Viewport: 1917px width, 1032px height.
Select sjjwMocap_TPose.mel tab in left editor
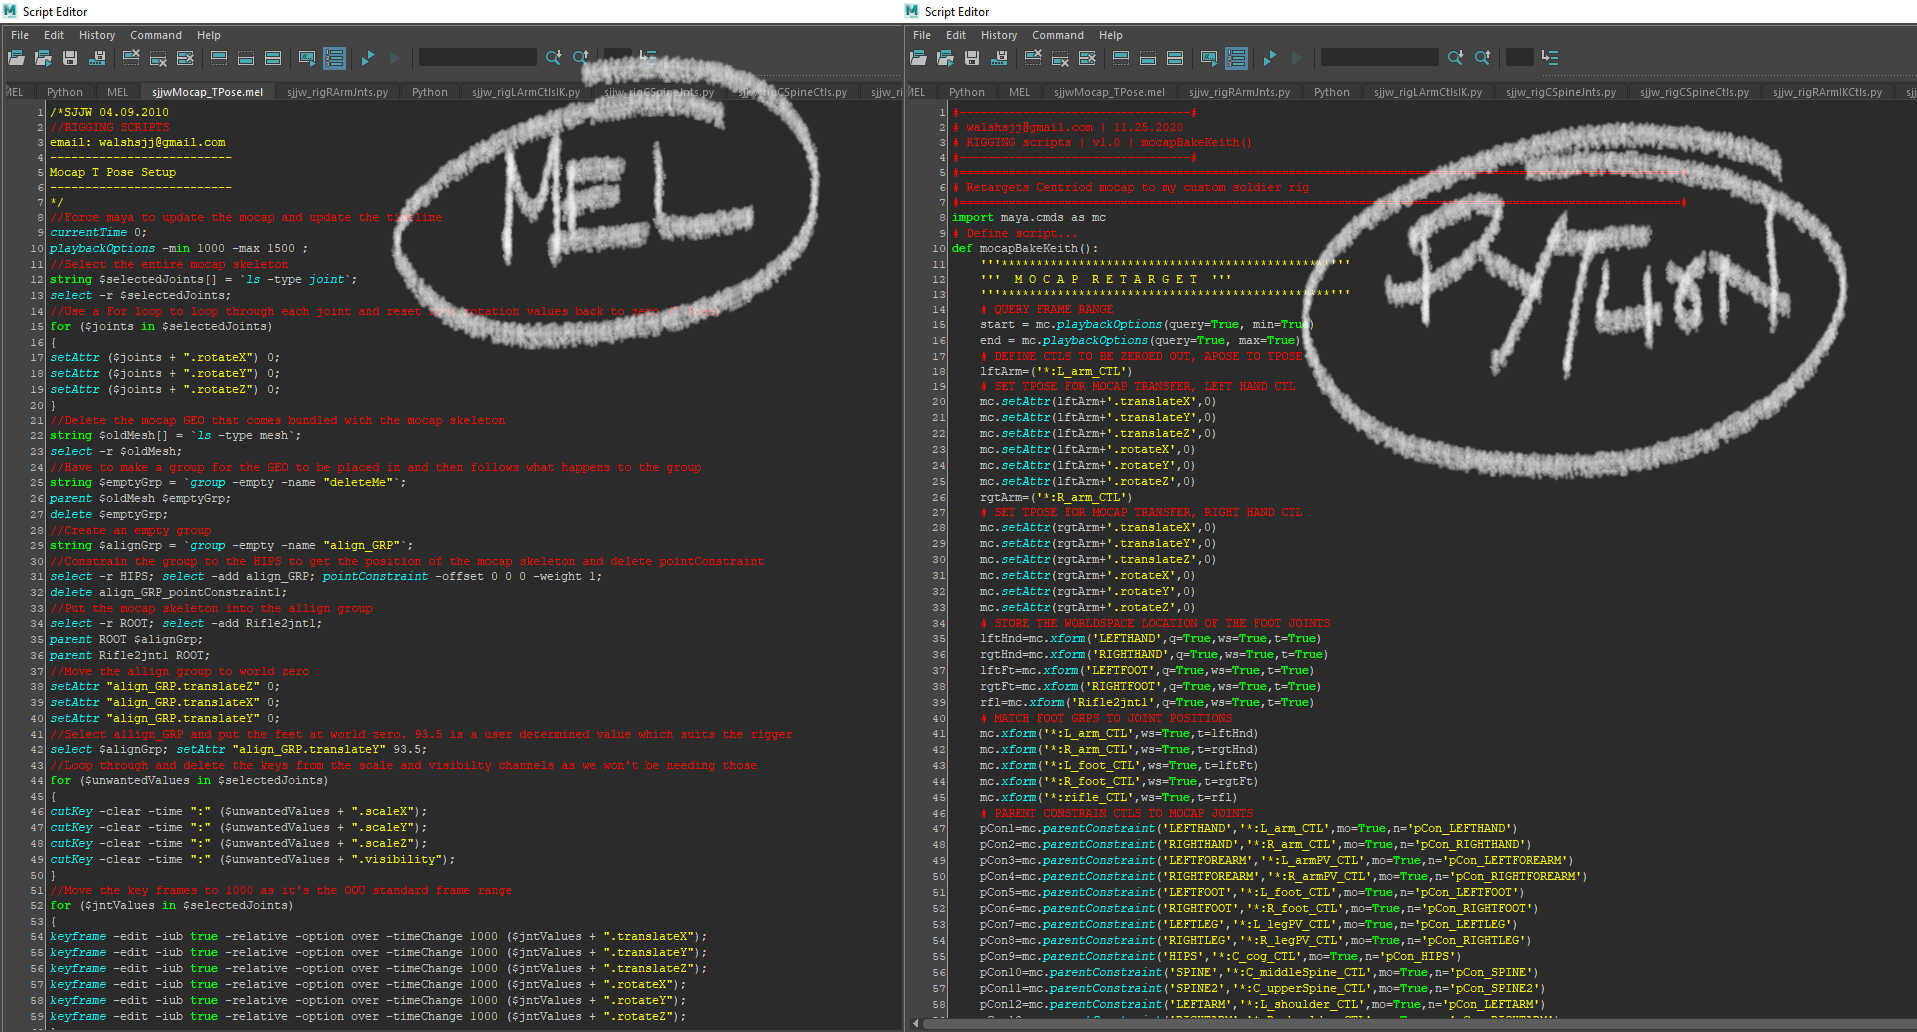click(x=208, y=92)
